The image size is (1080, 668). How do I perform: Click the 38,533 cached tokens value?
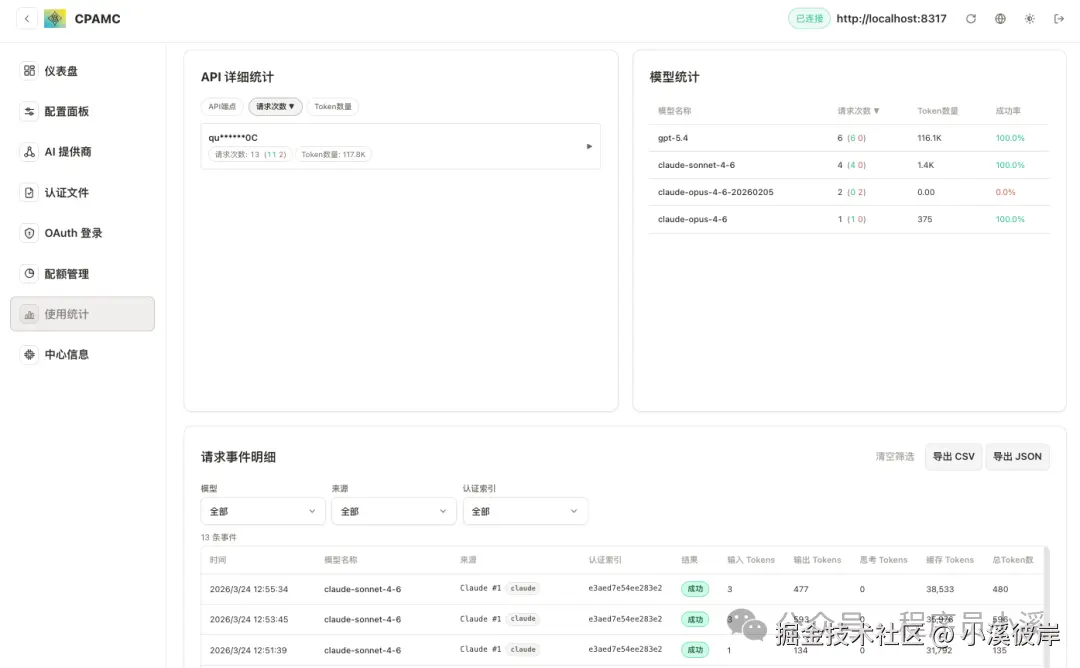(939, 589)
